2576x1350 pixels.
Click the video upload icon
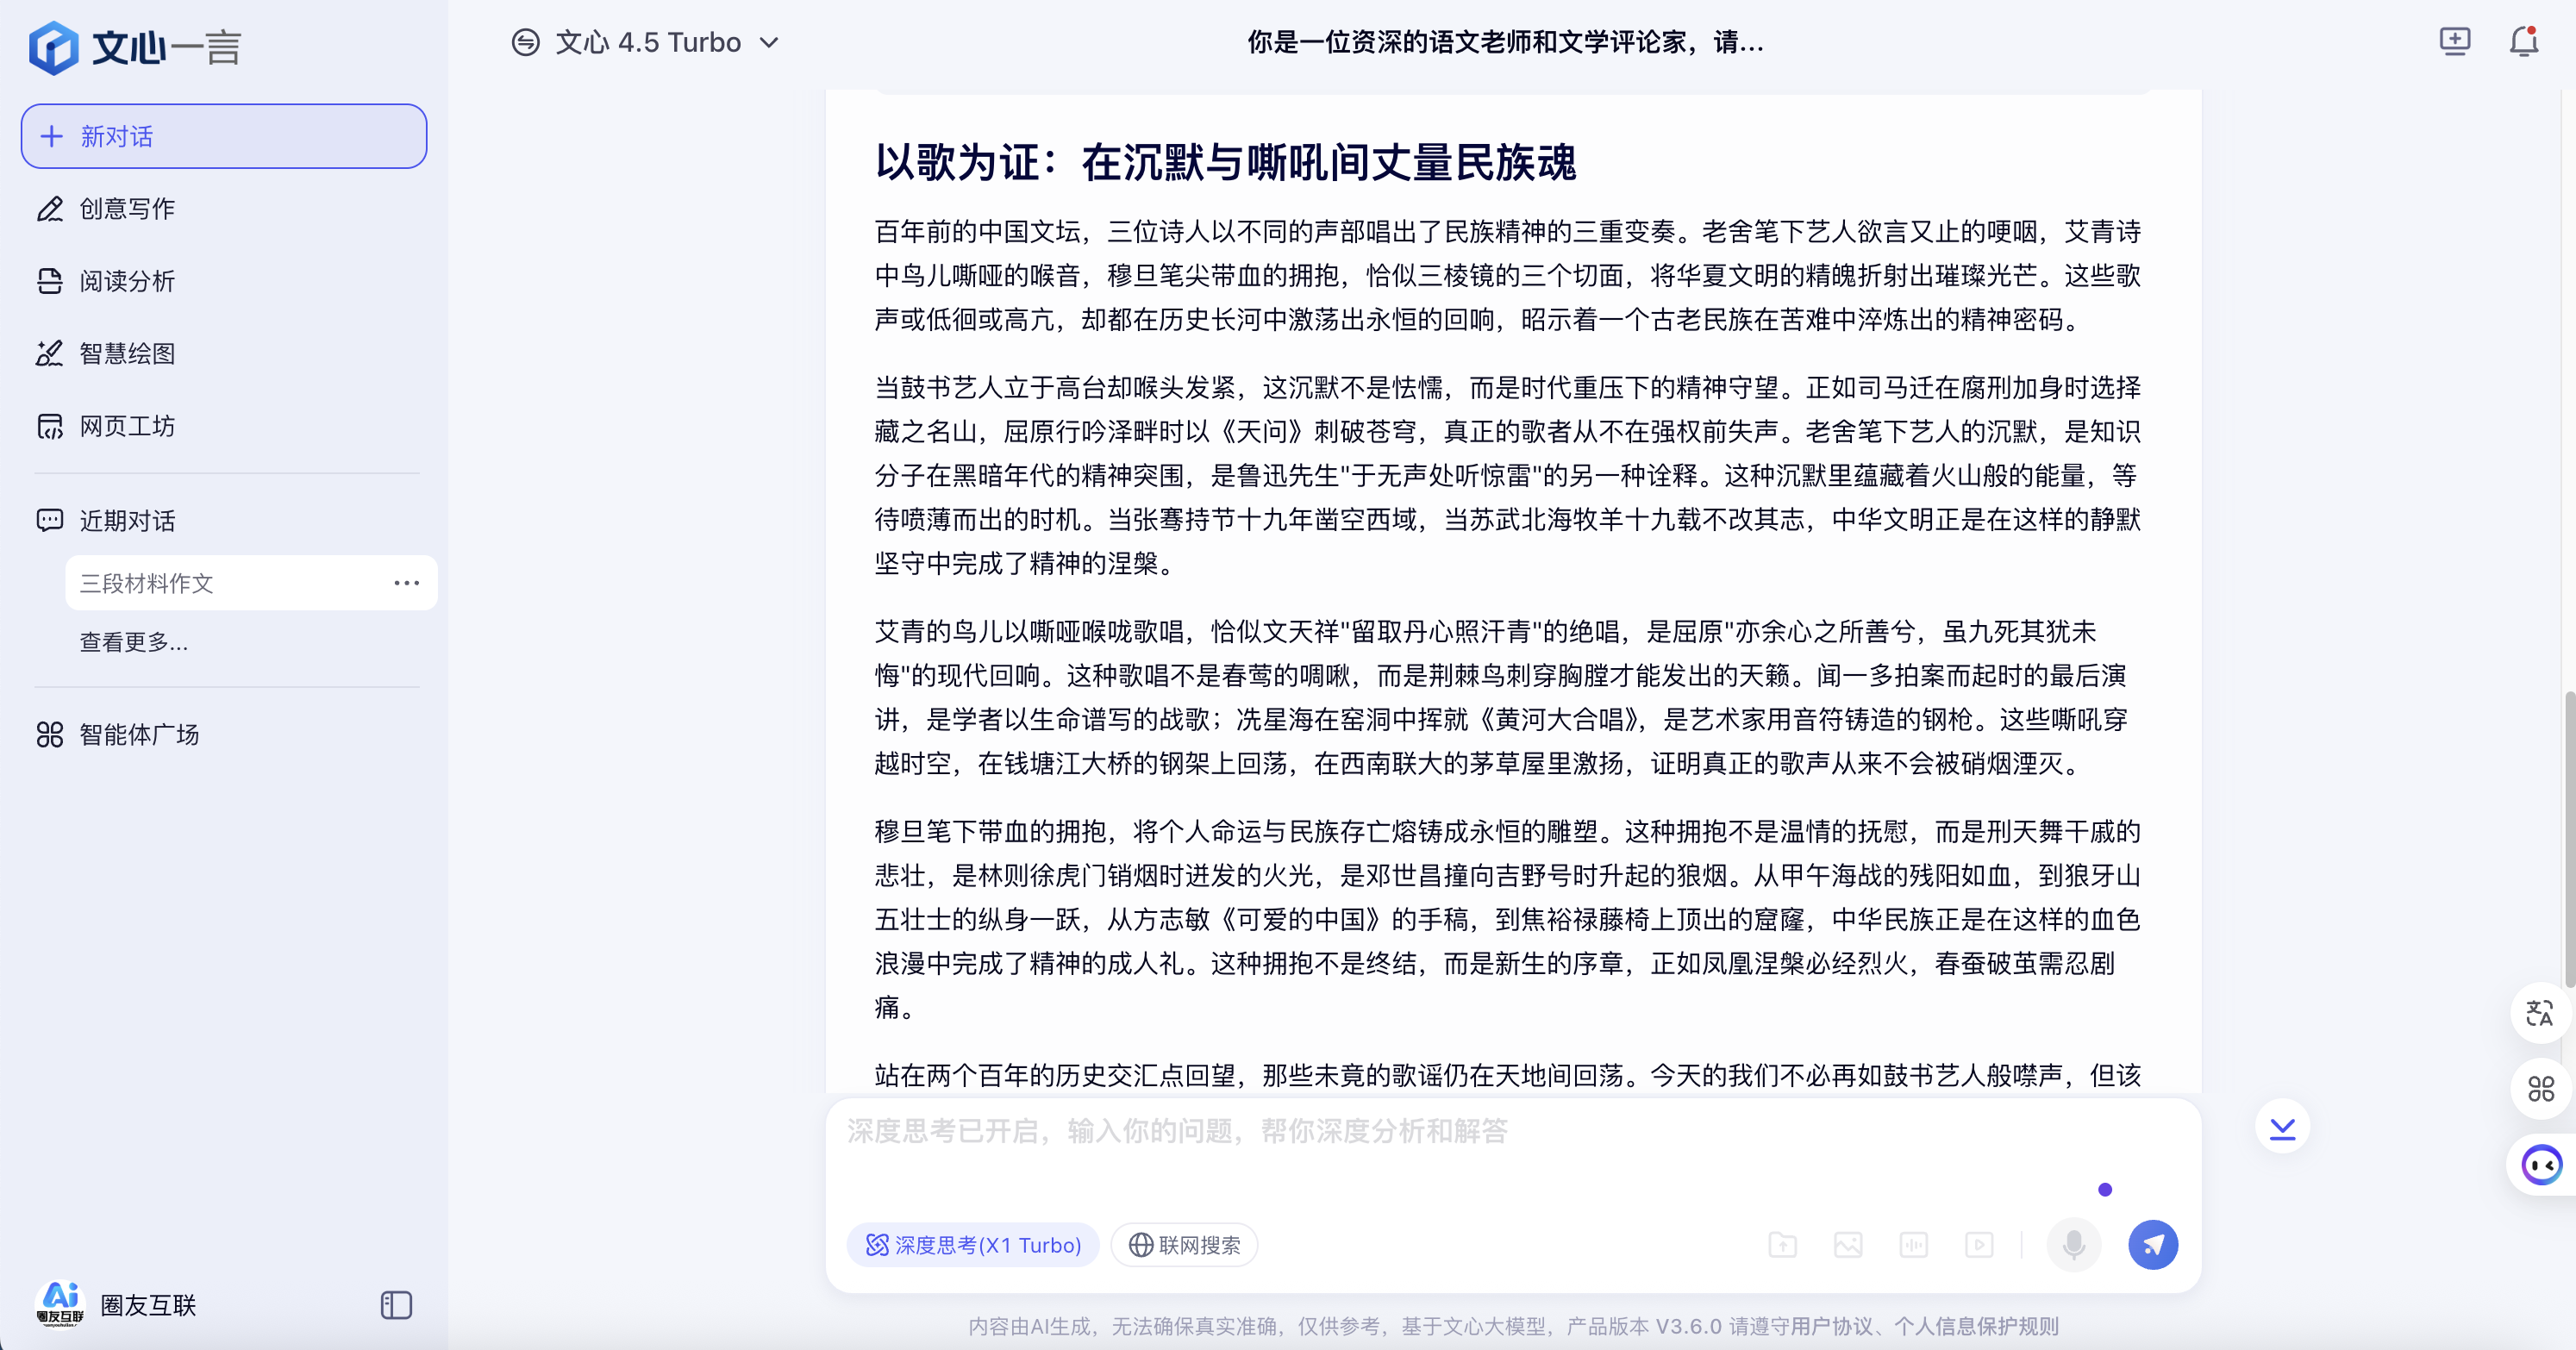tap(1979, 1245)
